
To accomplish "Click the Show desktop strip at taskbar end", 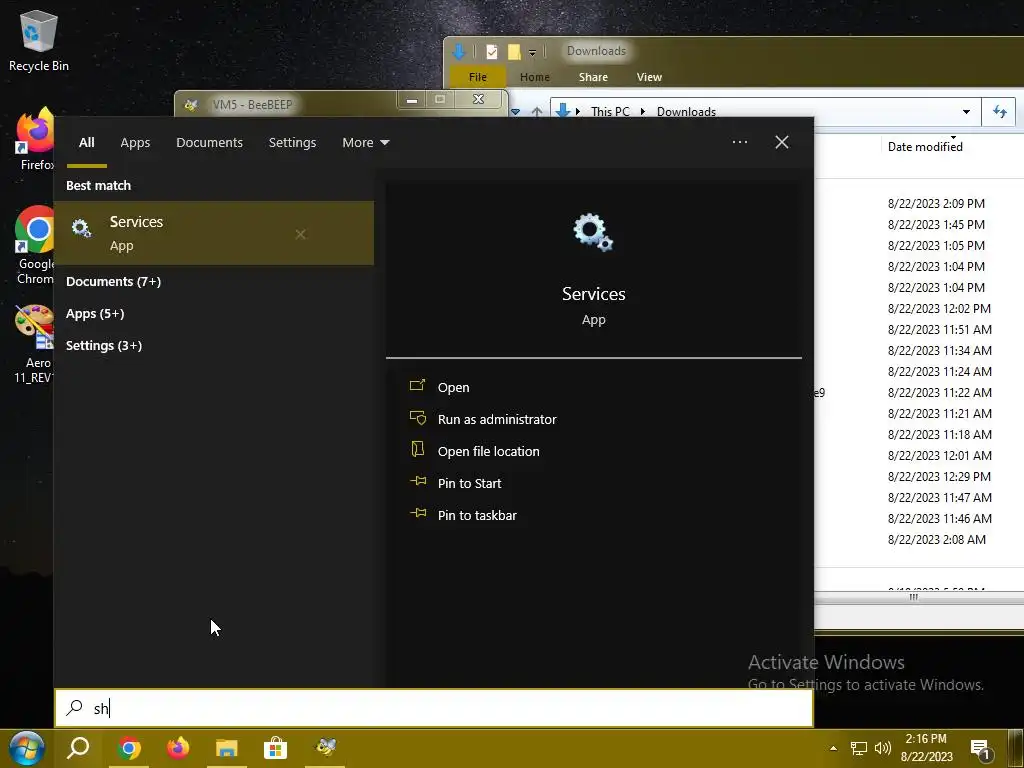I will (1015, 748).
